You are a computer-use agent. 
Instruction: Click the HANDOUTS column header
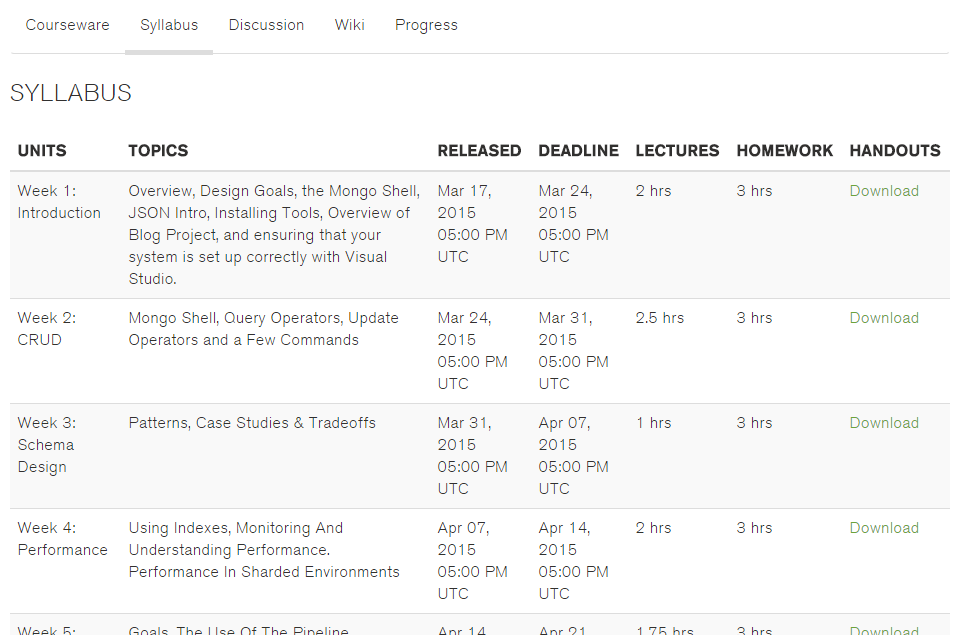tap(894, 150)
